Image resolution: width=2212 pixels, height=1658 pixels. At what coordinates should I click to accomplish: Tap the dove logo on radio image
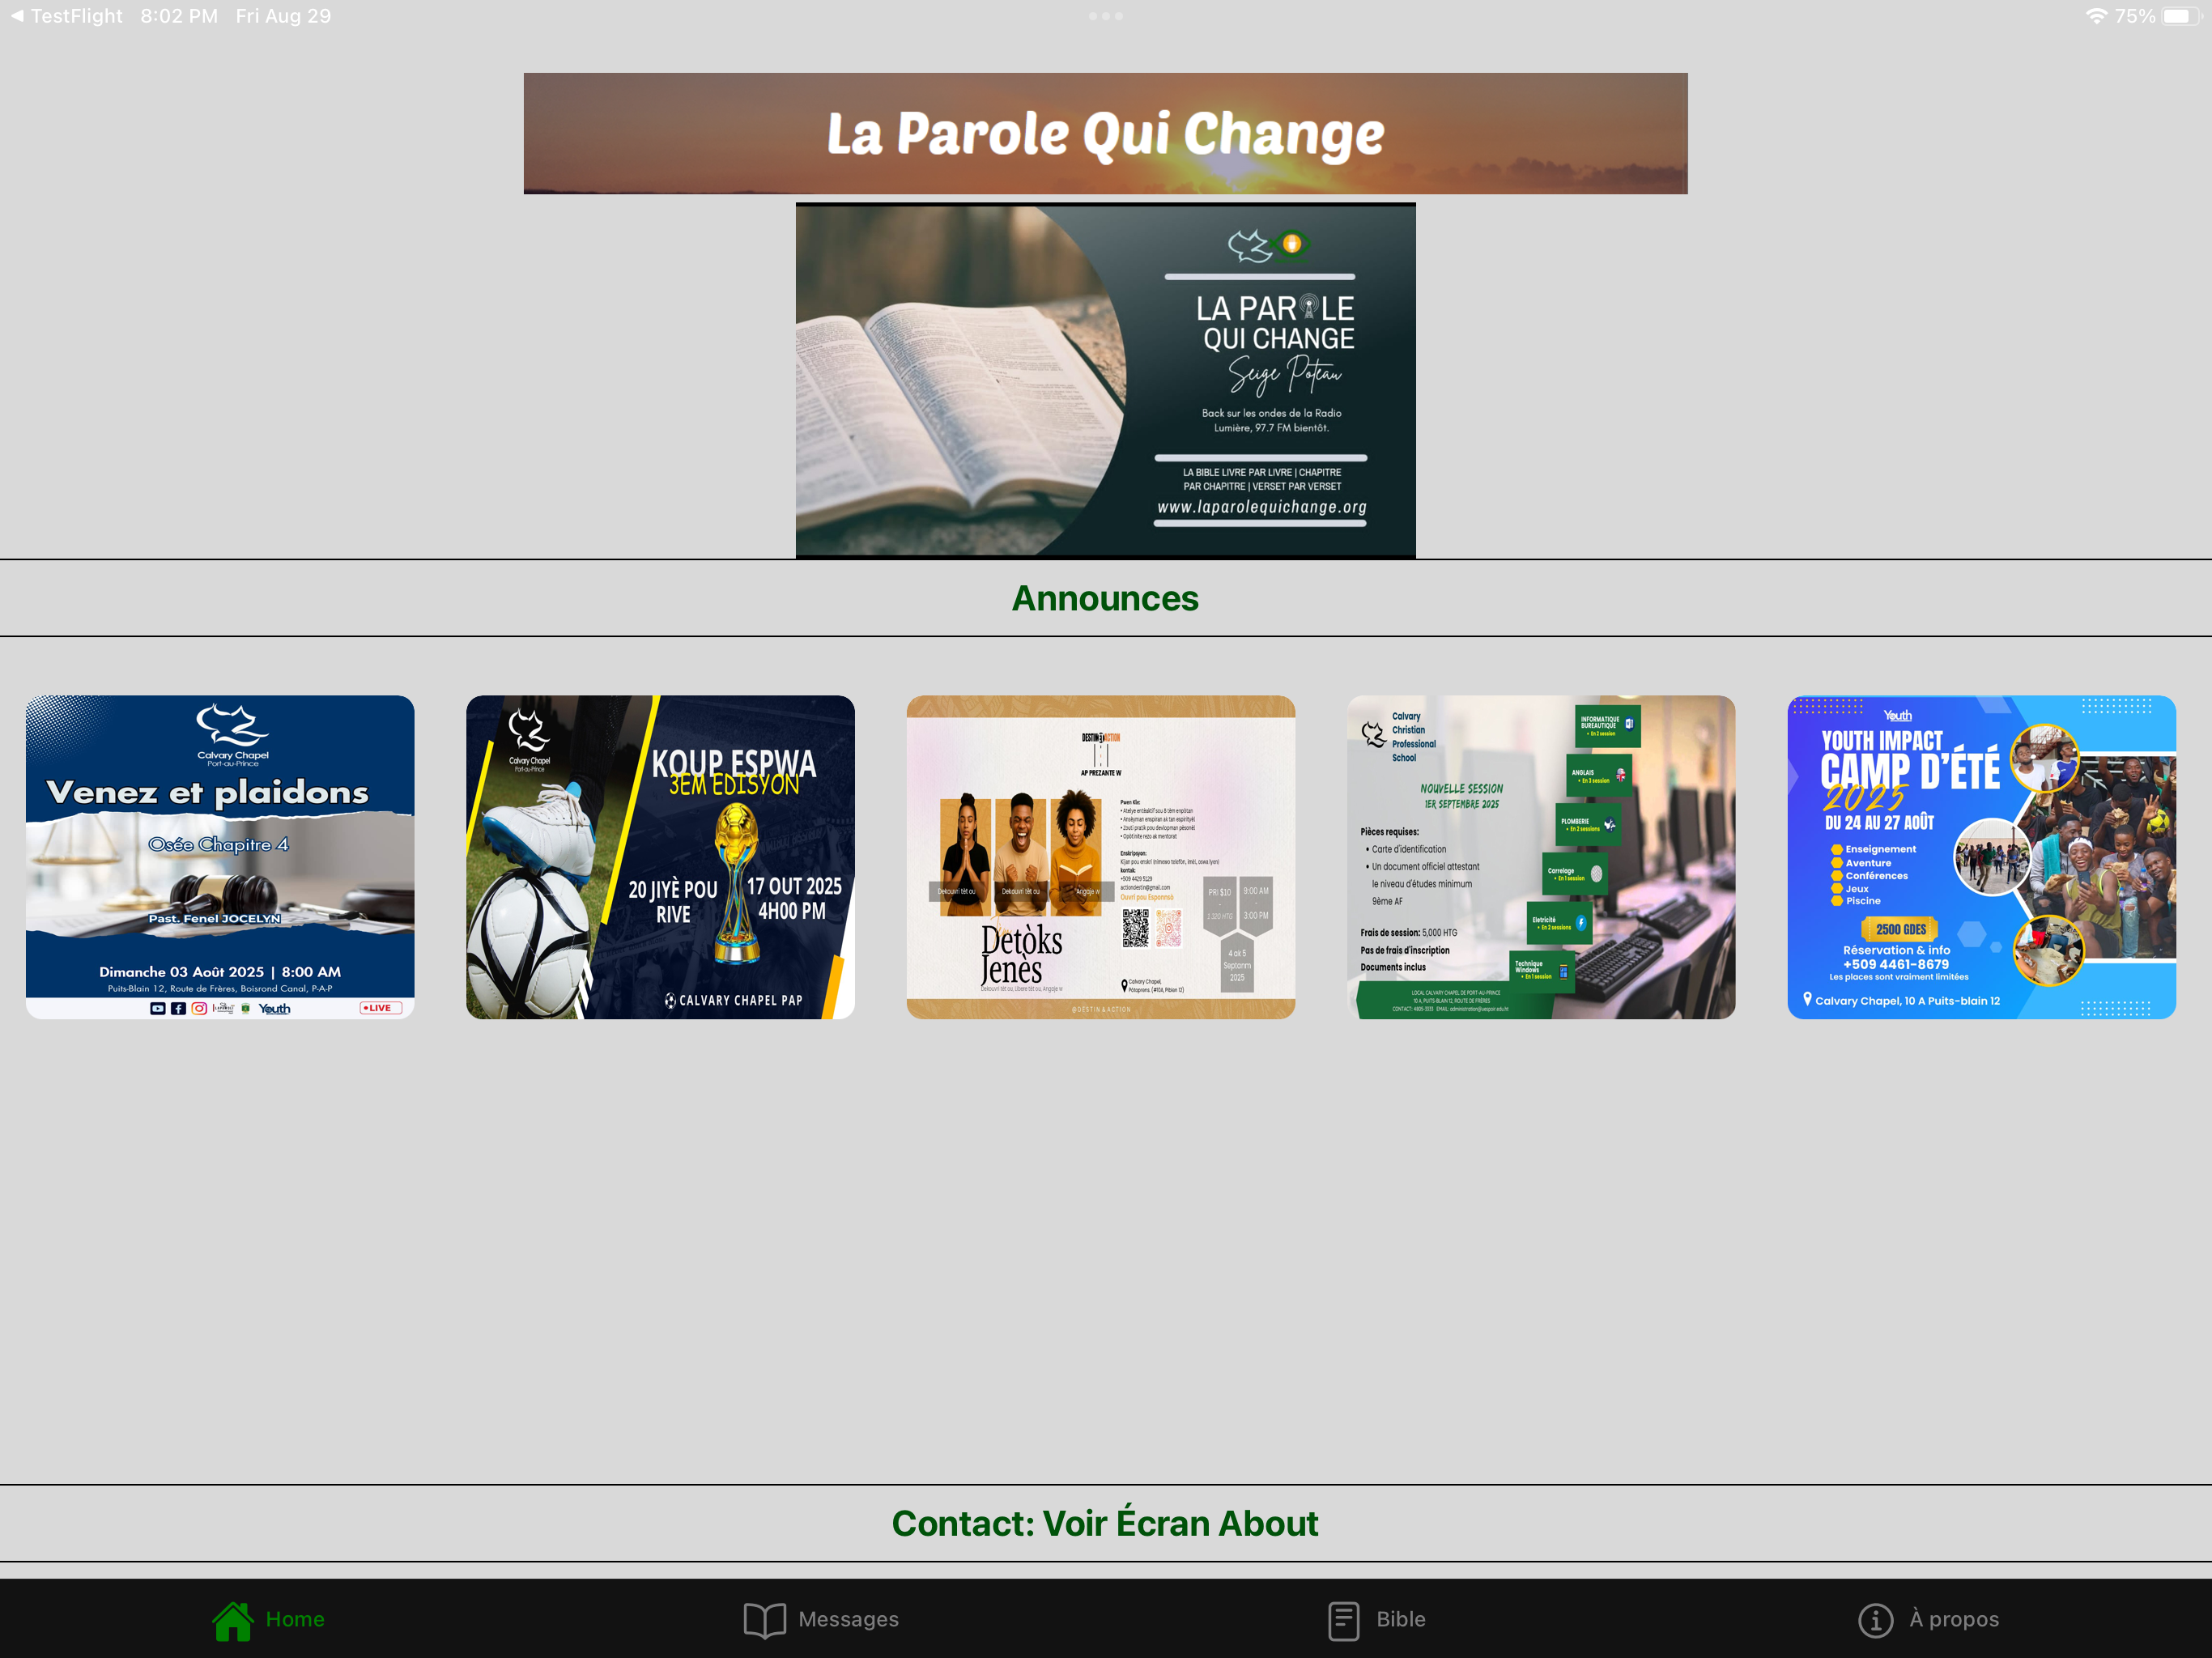1249,245
